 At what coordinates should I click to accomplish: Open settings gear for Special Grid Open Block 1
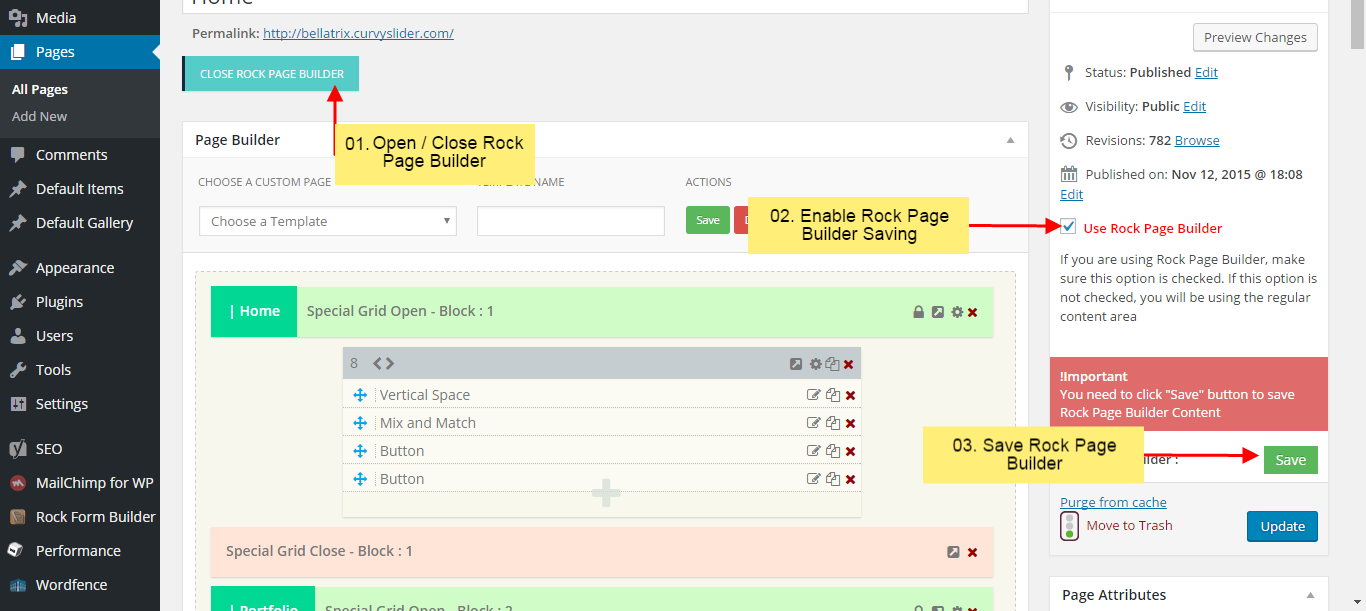pyautogui.click(x=957, y=312)
